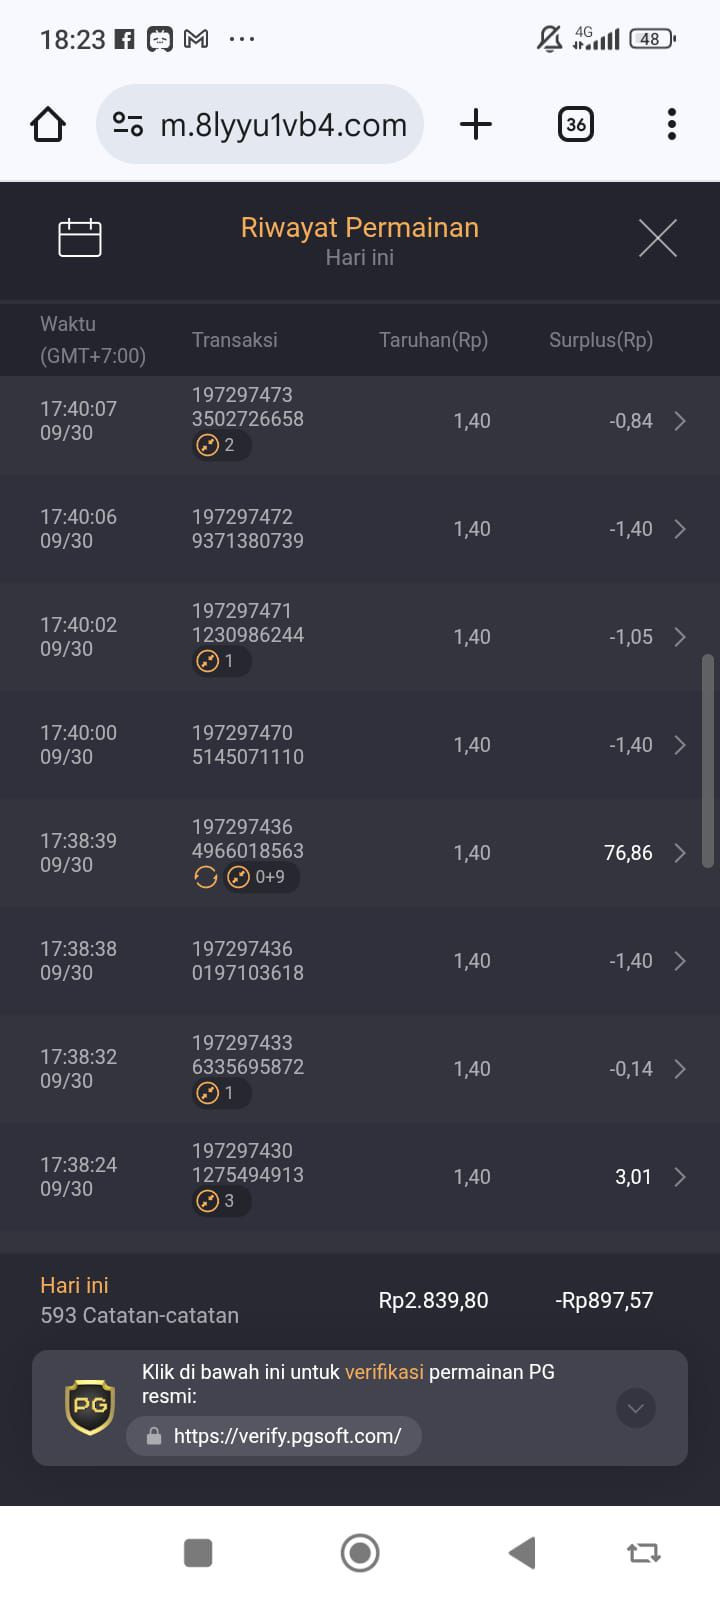Click the orange verifikasi link text
This screenshot has width=720, height=1600.
(384, 1372)
